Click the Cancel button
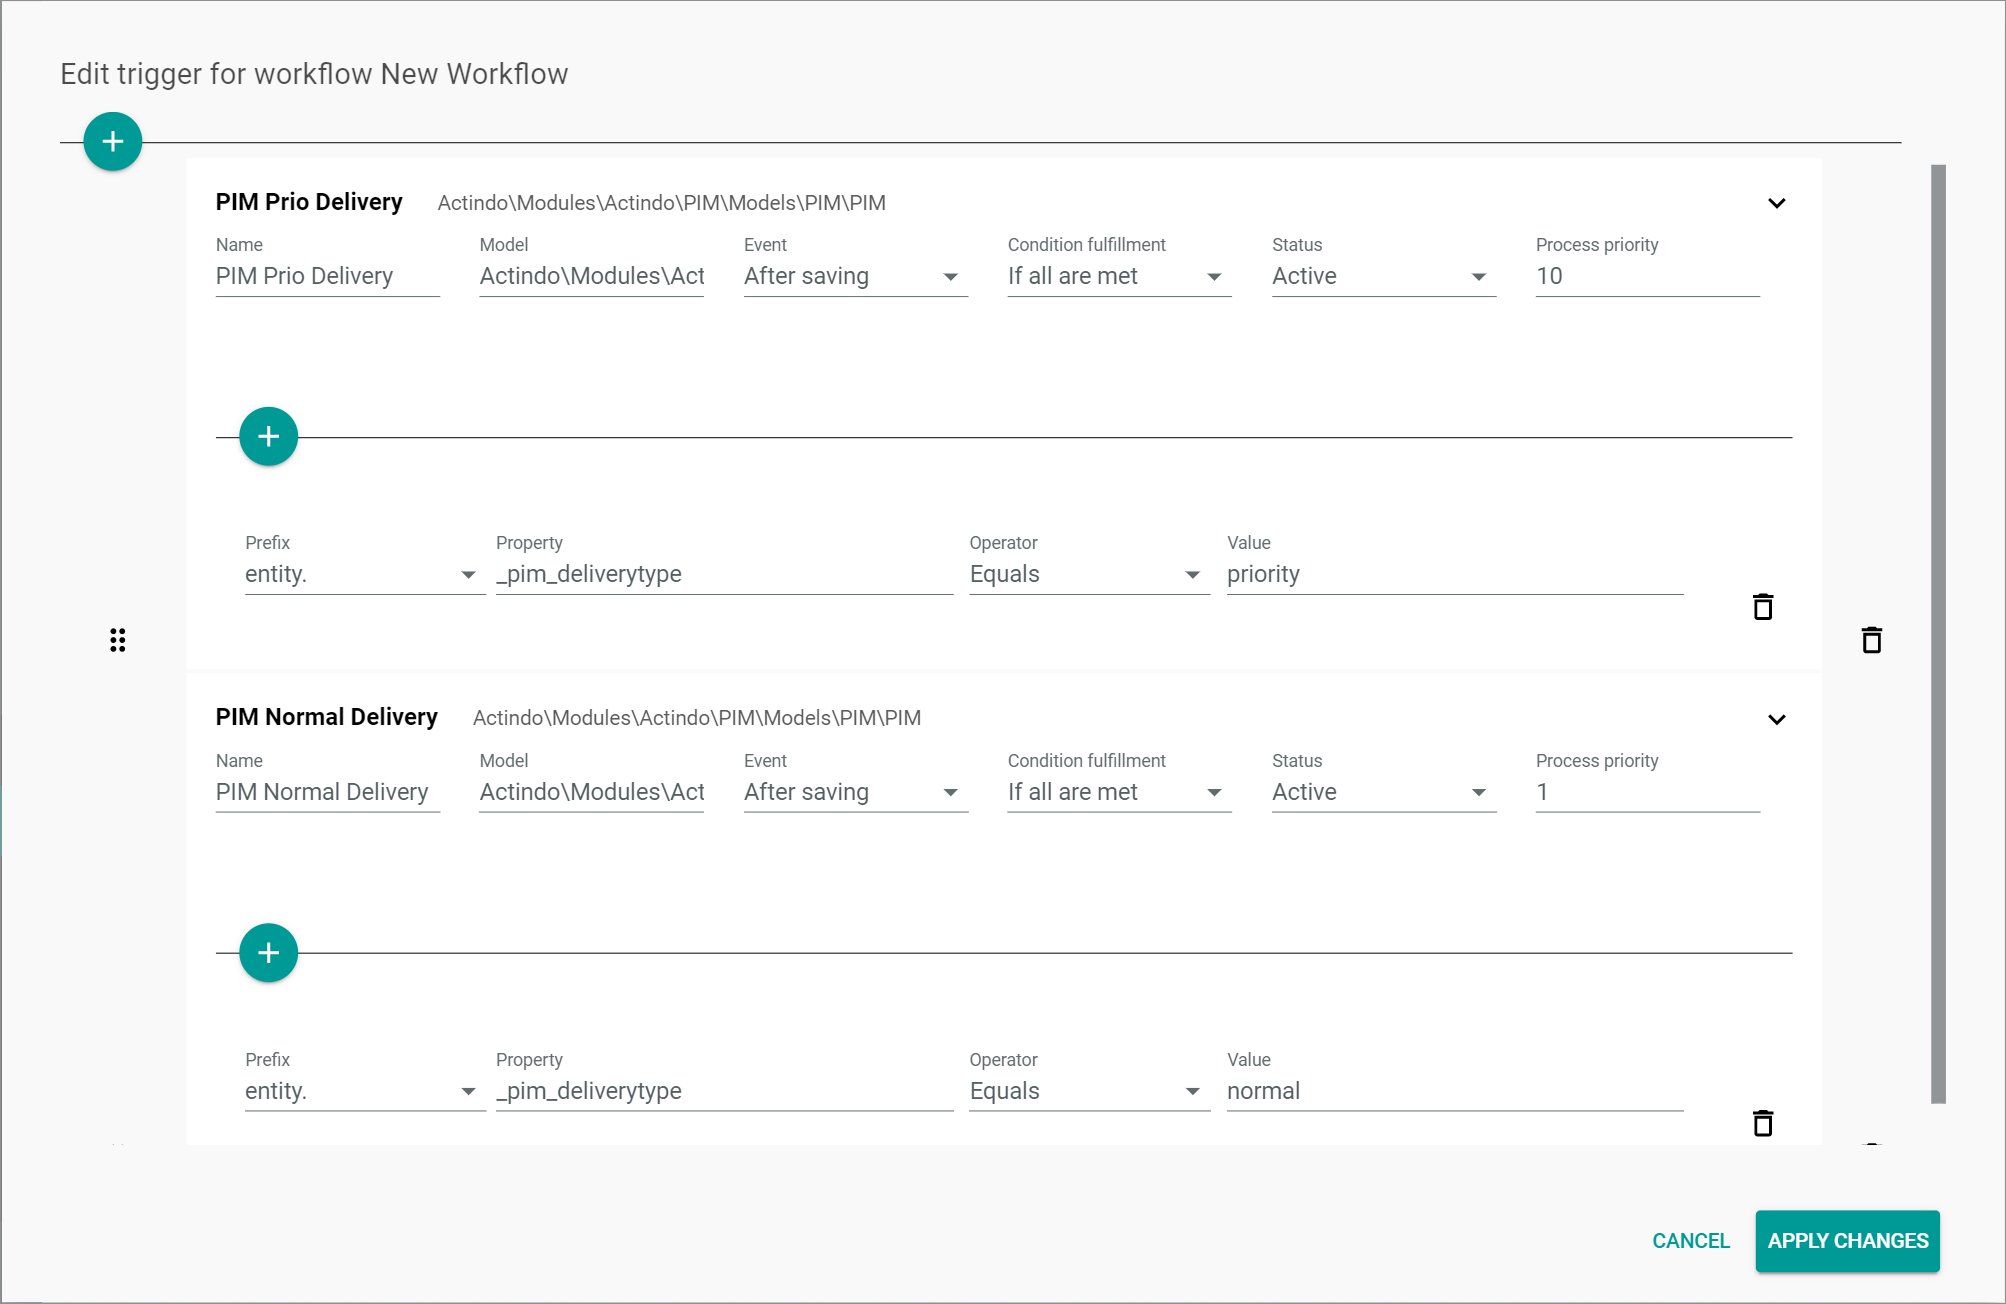This screenshot has width=2006, height=1304. click(x=1691, y=1241)
